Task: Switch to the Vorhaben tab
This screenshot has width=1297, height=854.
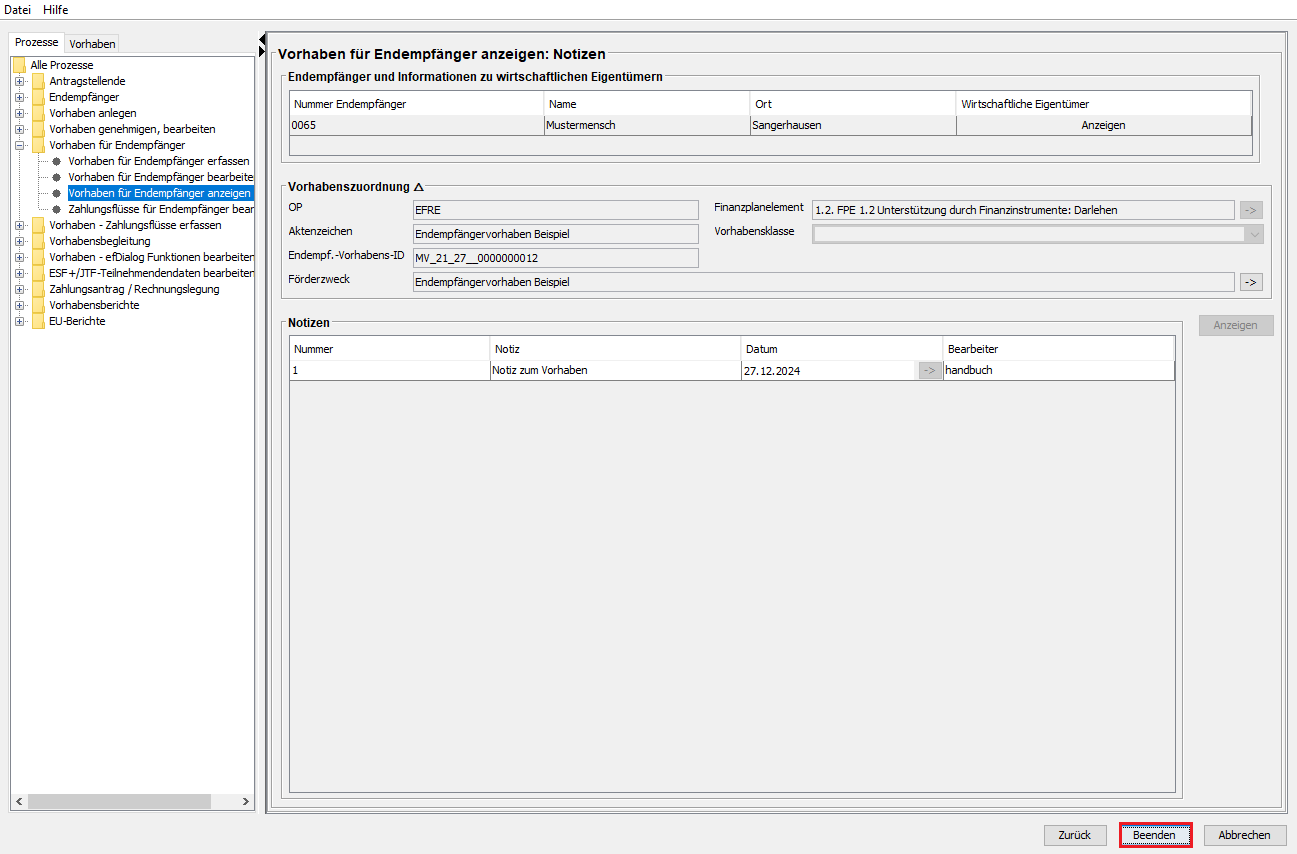Action: click(92, 43)
